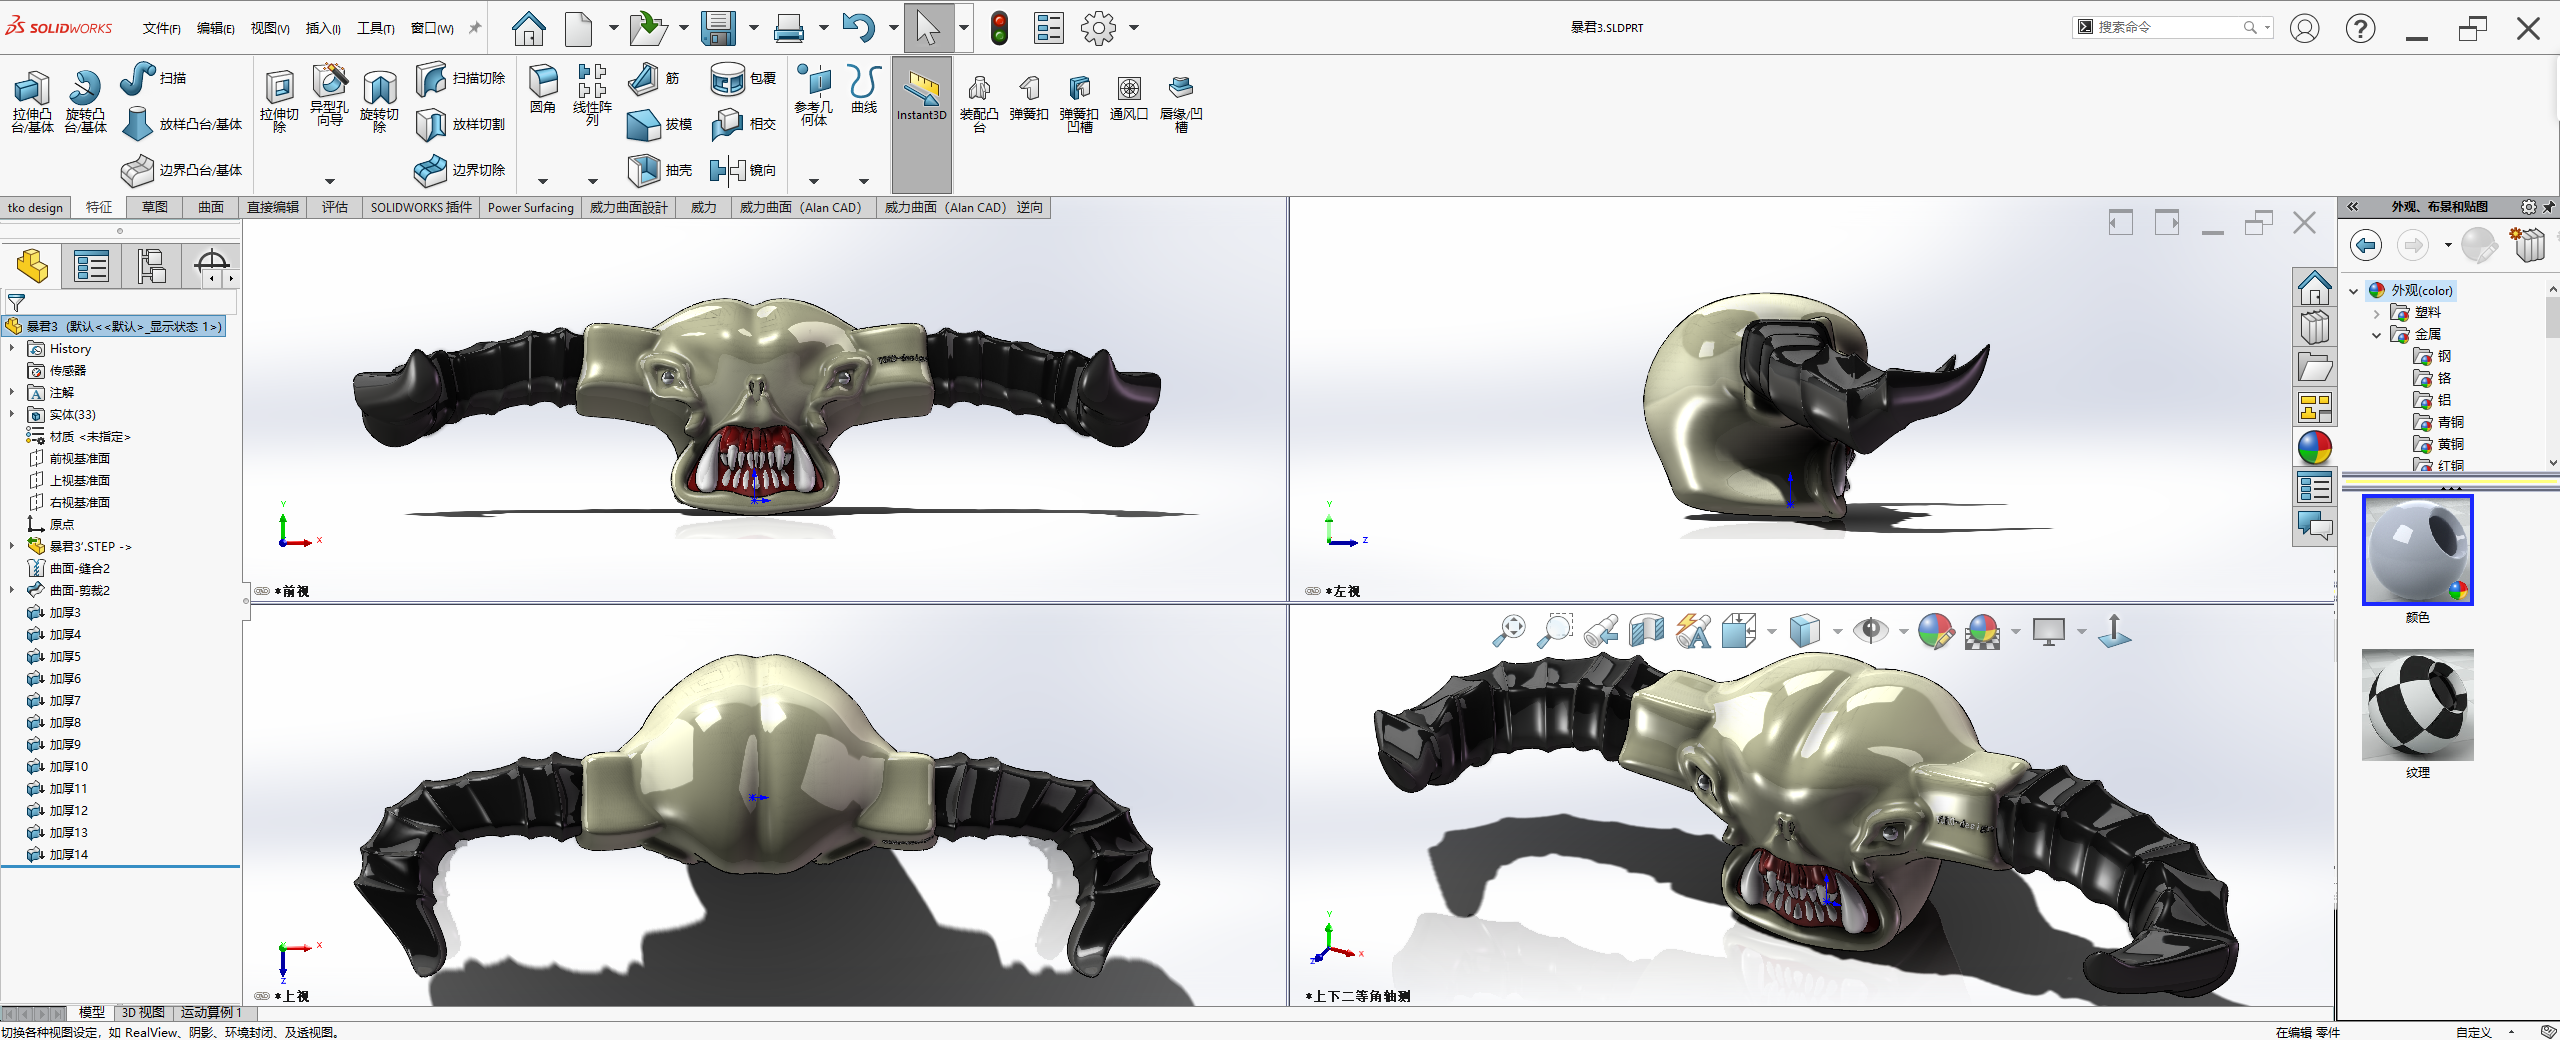Expand the History tree node
Image resolution: width=2560 pixels, height=1040 pixels.
[12, 348]
